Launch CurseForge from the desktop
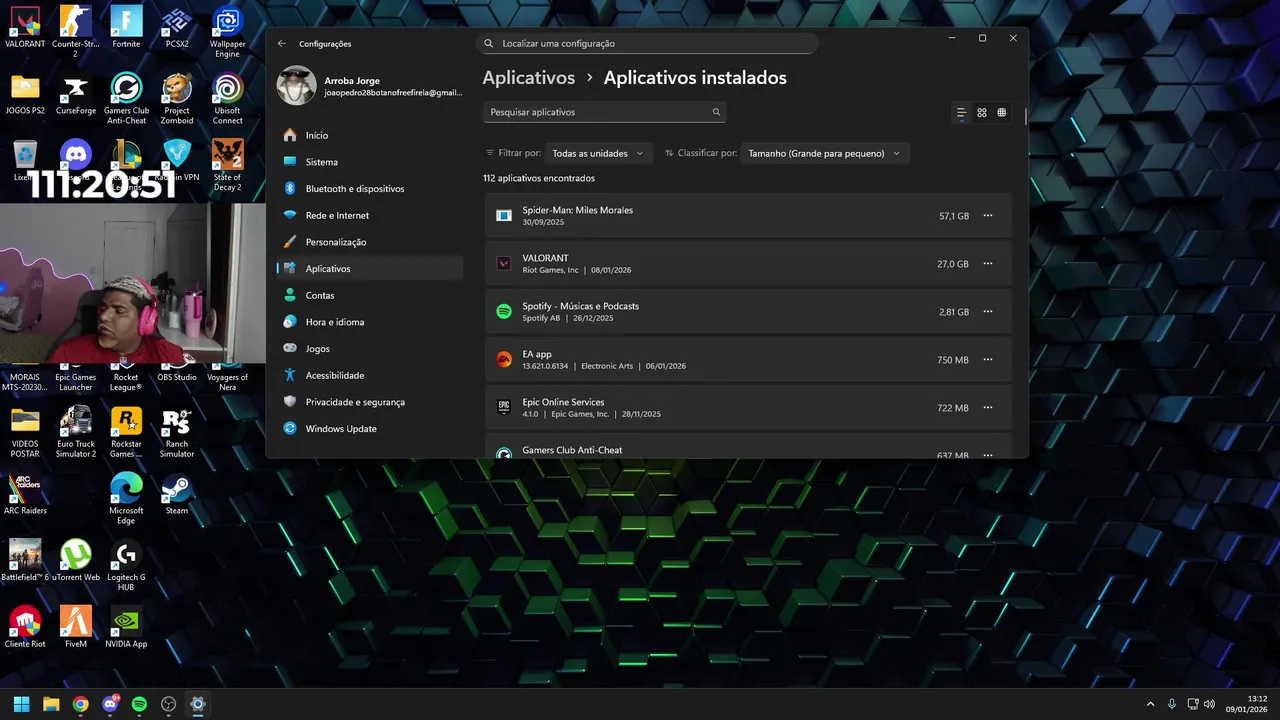This screenshot has width=1280, height=720. coord(75,95)
